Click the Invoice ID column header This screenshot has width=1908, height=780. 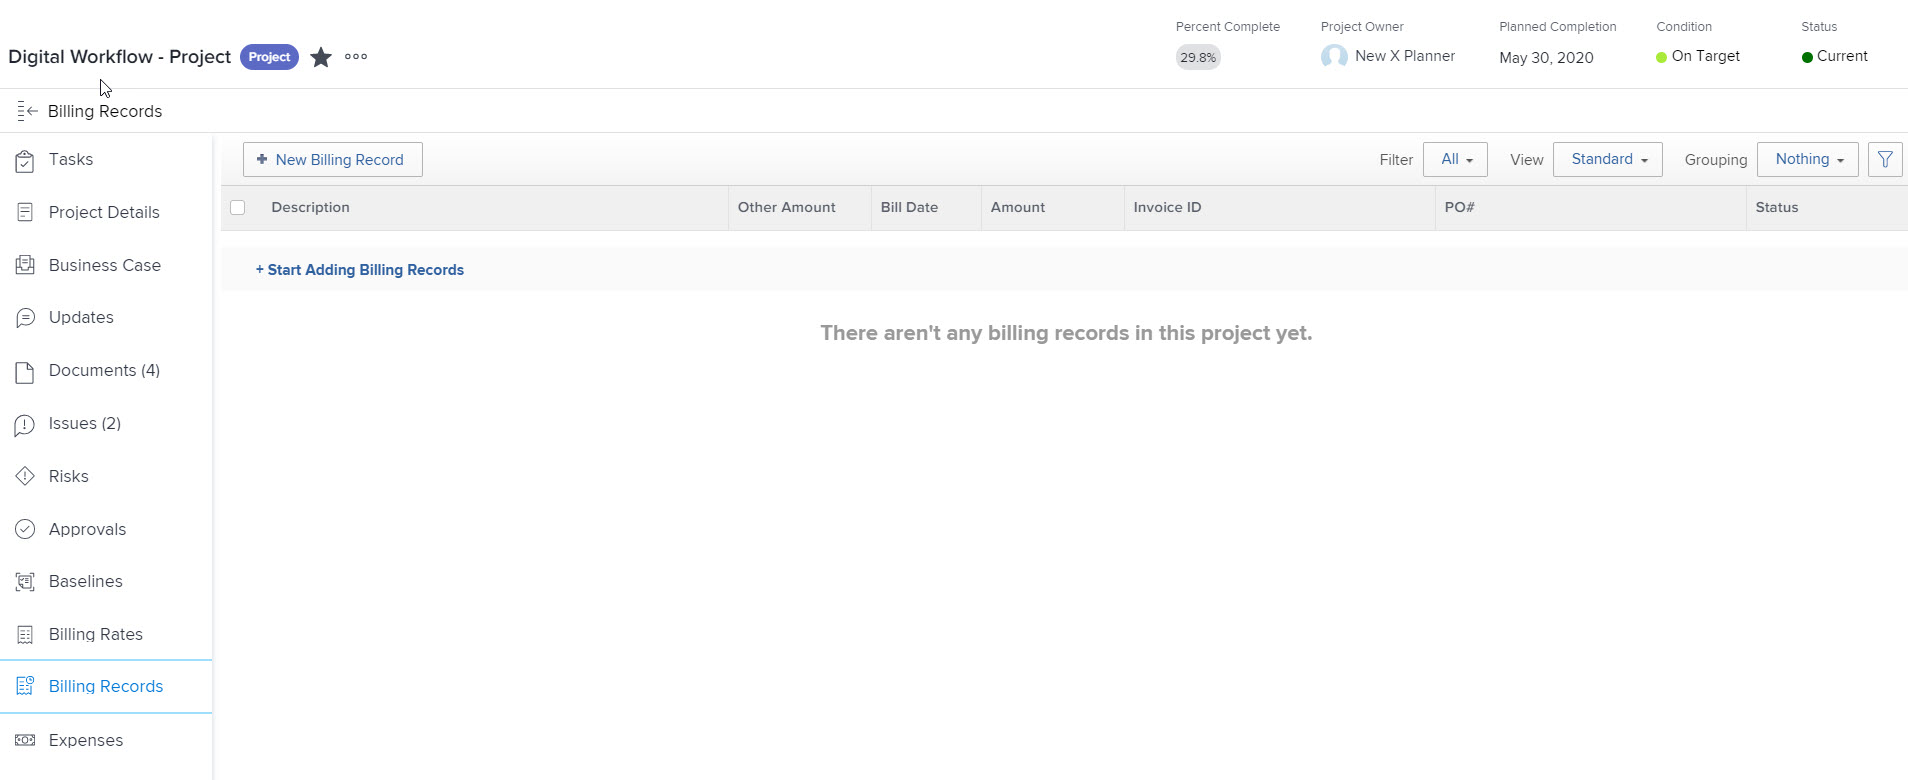pos(1167,208)
